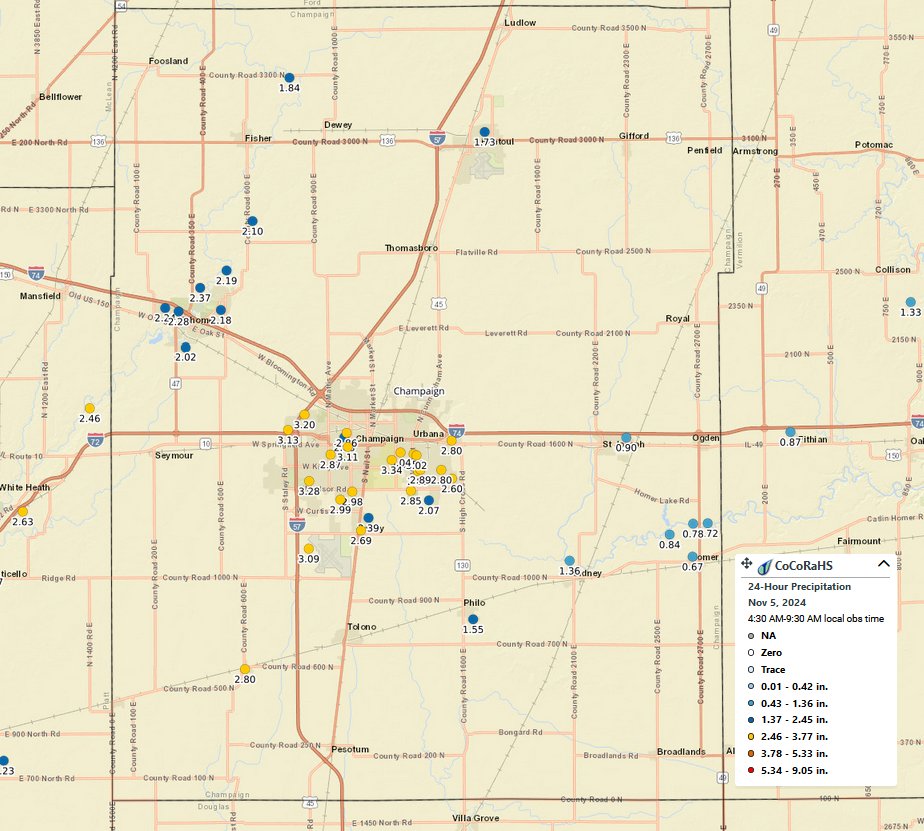The image size is (924, 831).
Task: Select the 1.73 marker at Rantoul
Action: click(484, 132)
